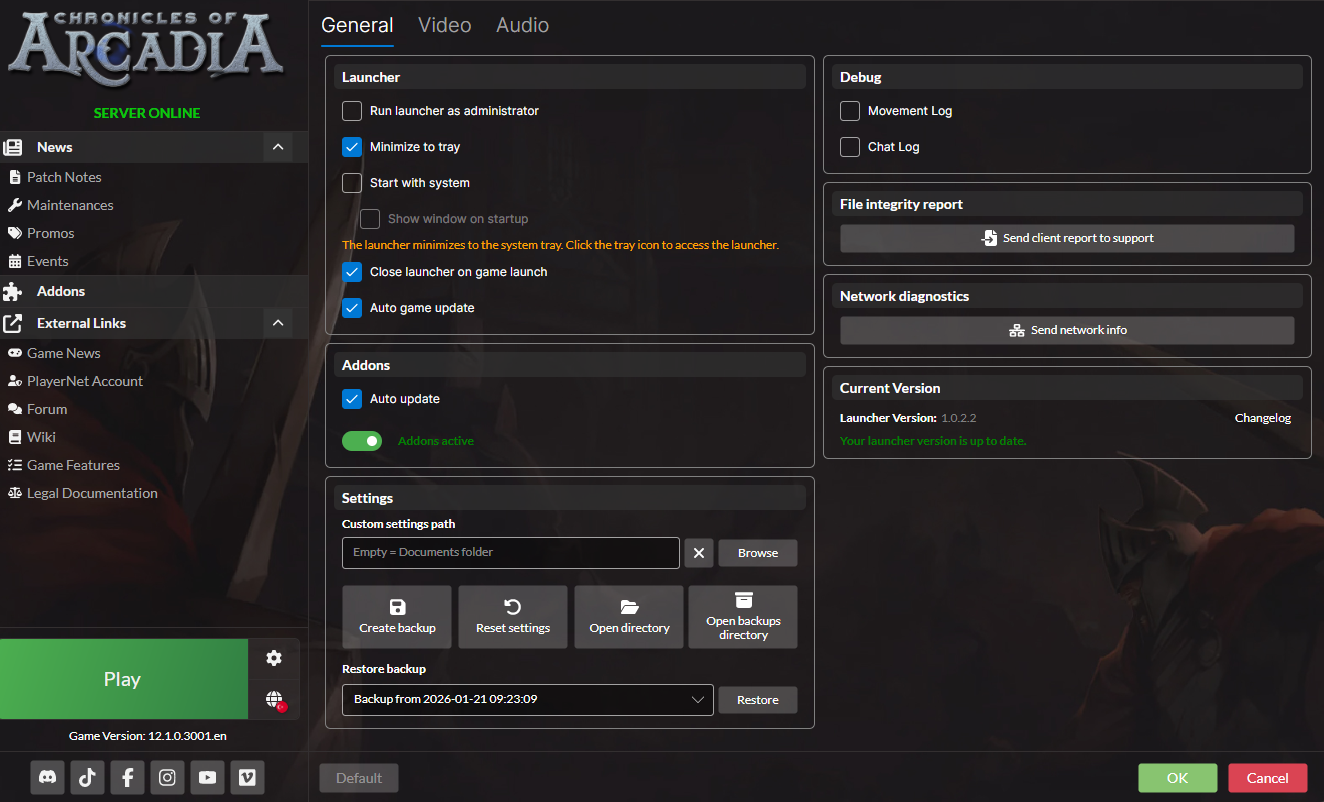Switch to the Audio tab

(x=522, y=25)
